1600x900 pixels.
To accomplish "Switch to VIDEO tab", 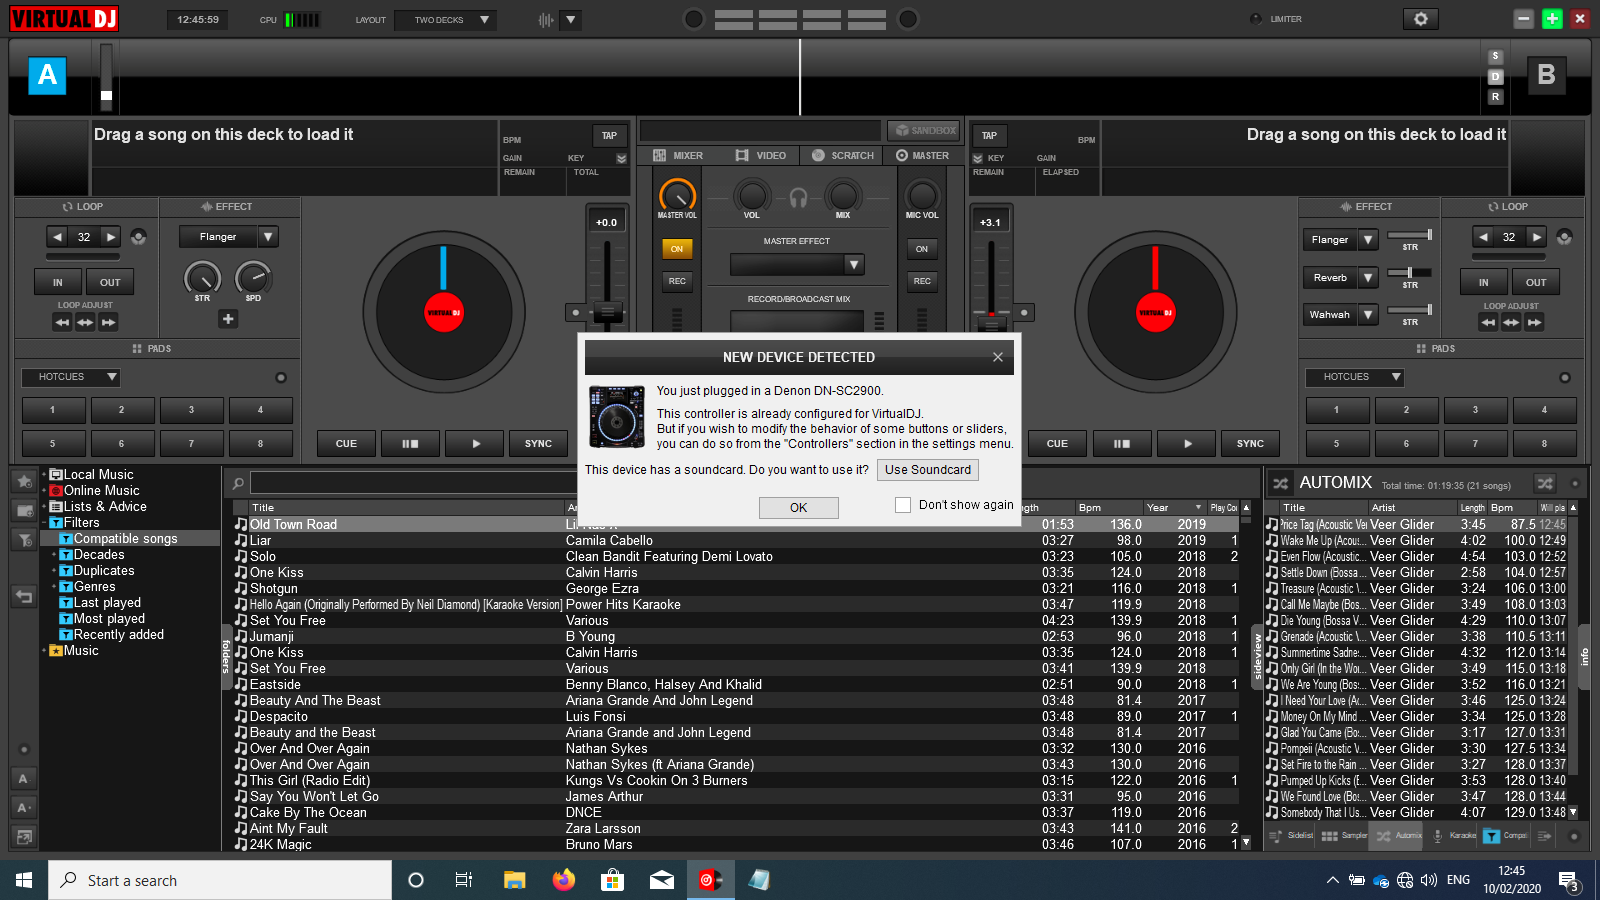I will tap(761, 156).
